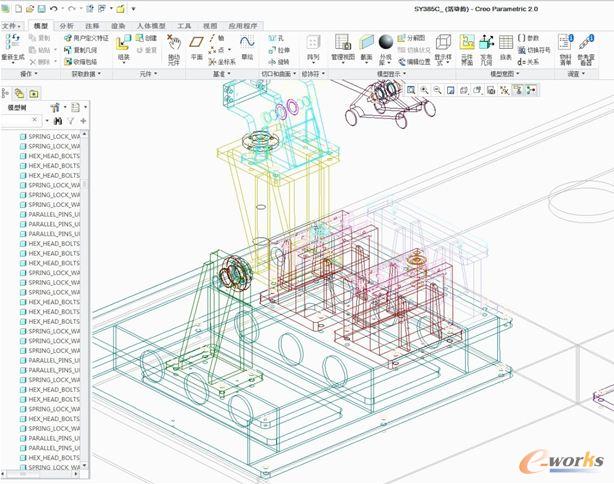
Task: Toggle the 分解图 exploded view
Action: tap(410, 38)
